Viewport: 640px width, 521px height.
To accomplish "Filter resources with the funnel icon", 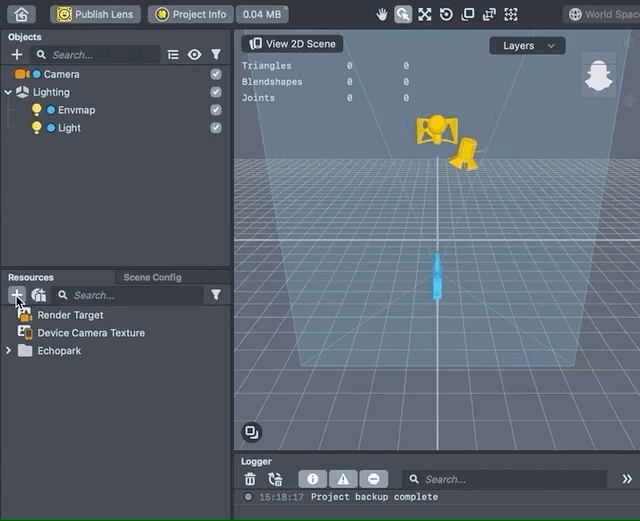I will pyautogui.click(x=215, y=295).
